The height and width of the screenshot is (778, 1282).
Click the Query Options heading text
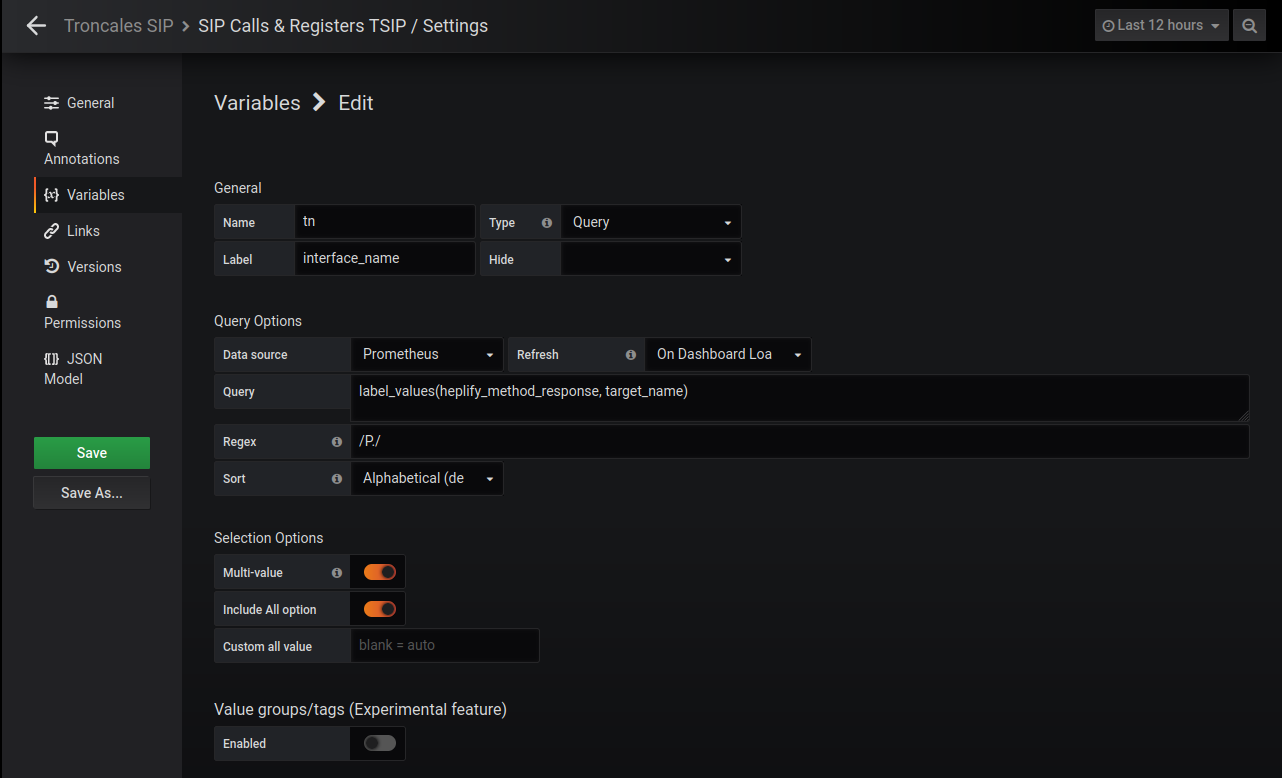pyautogui.click(x=258, y=321)
